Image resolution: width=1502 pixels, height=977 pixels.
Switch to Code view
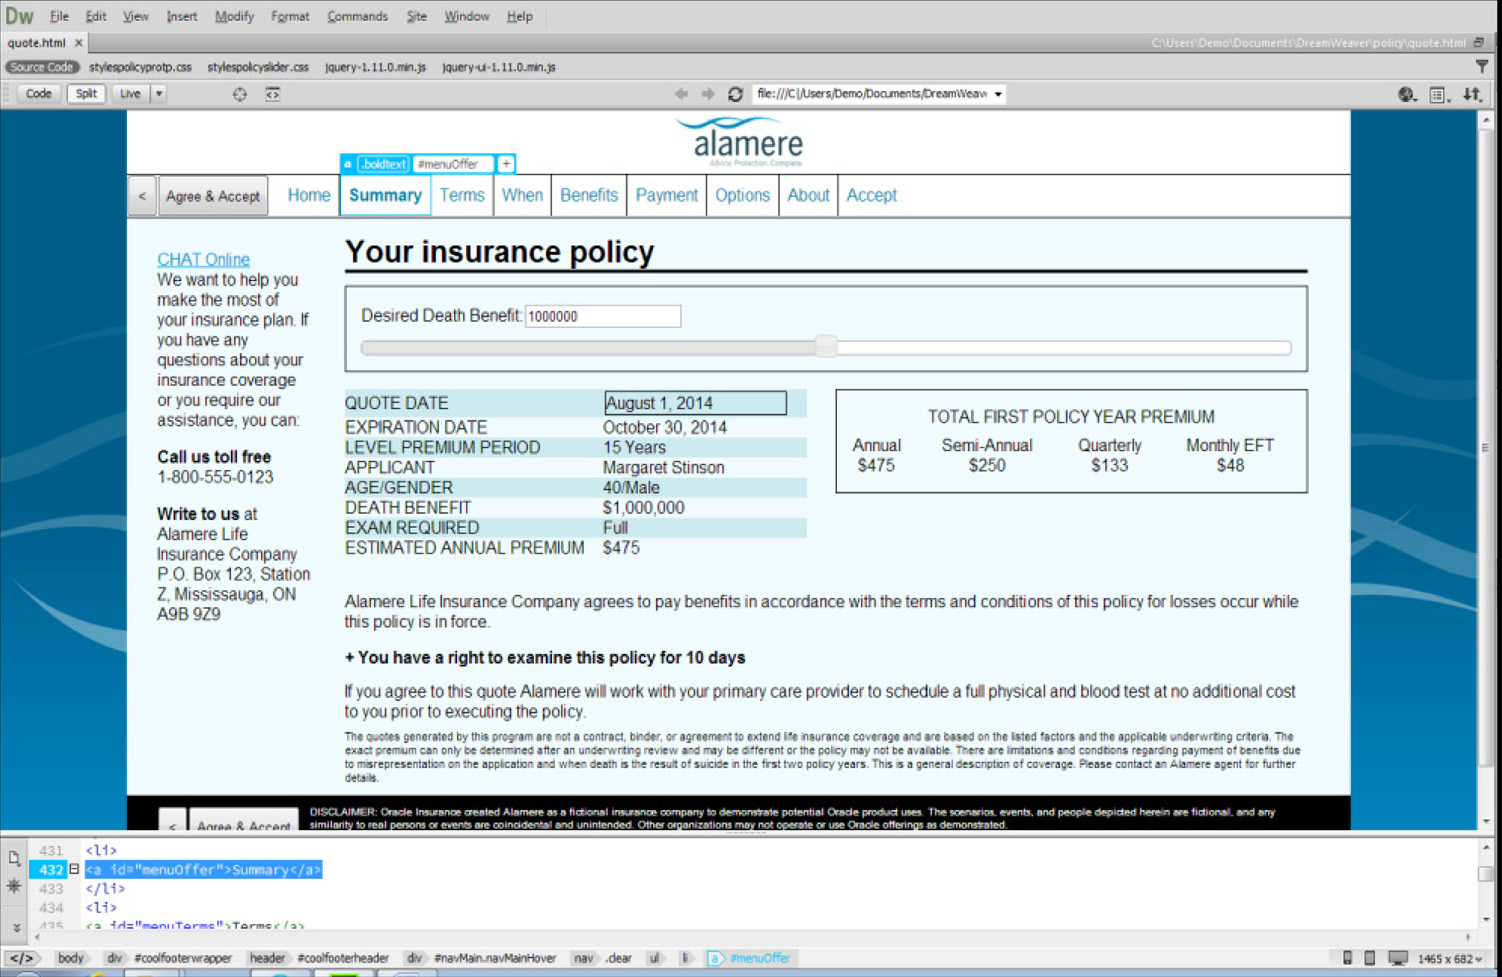click(x=38, y=94)
